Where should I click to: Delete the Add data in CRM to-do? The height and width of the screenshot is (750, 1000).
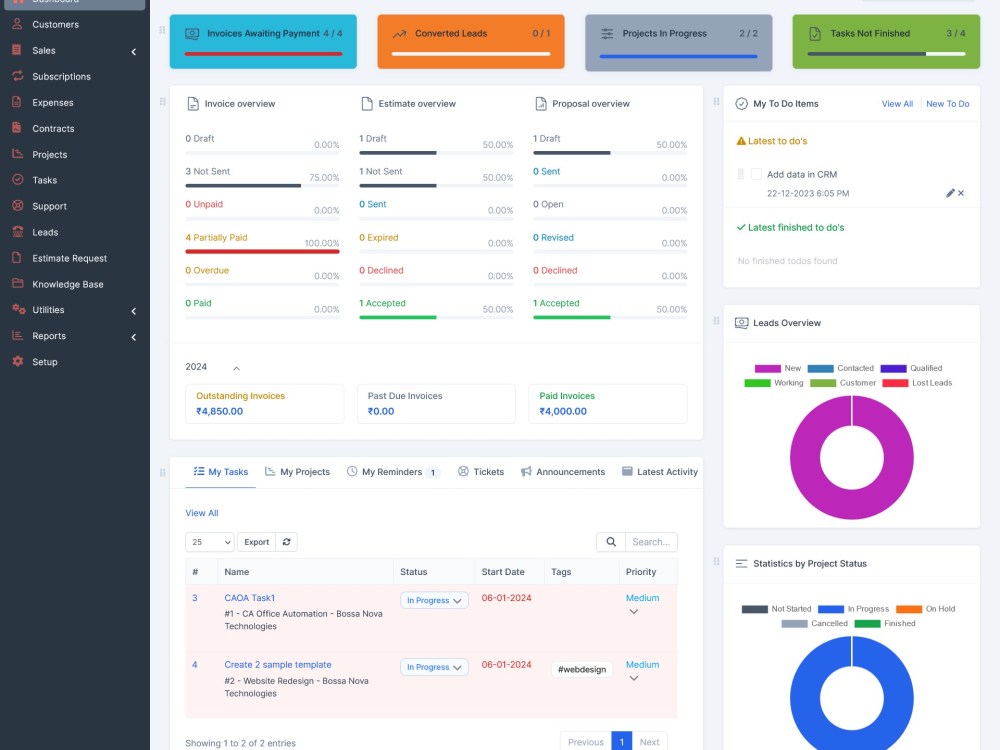961,193
